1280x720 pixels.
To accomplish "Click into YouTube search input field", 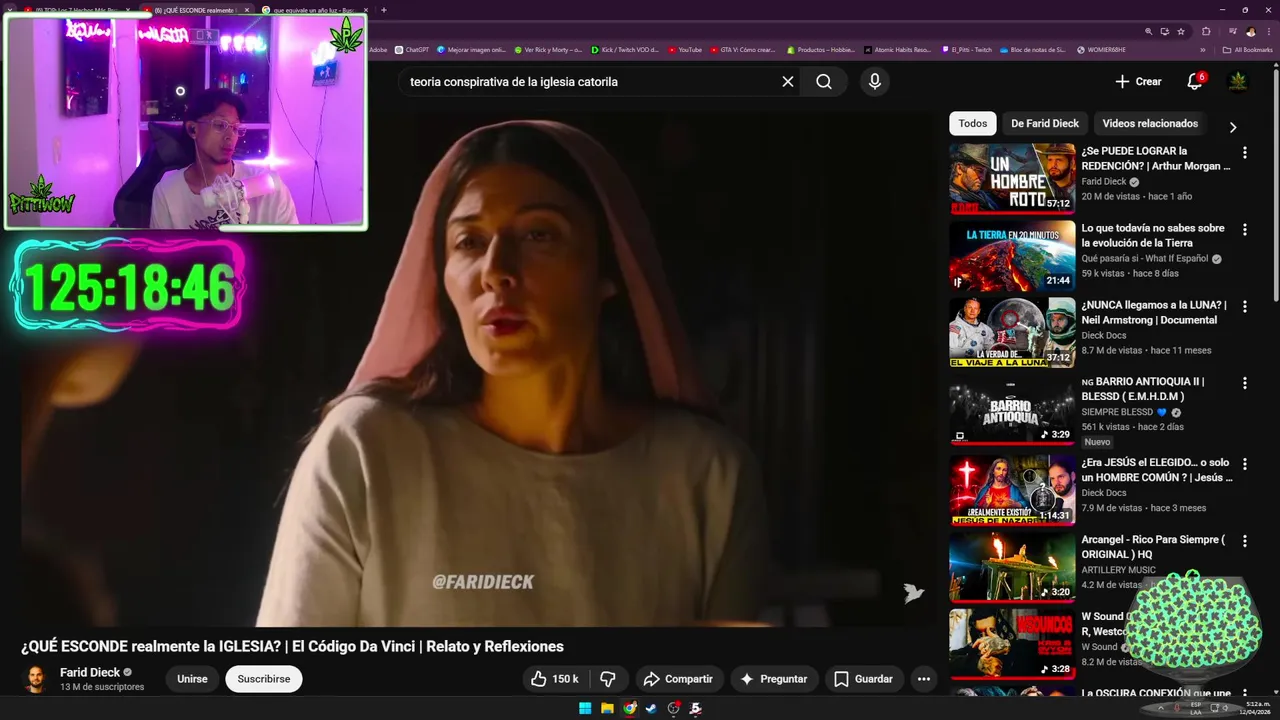I will tap(590, 82).
